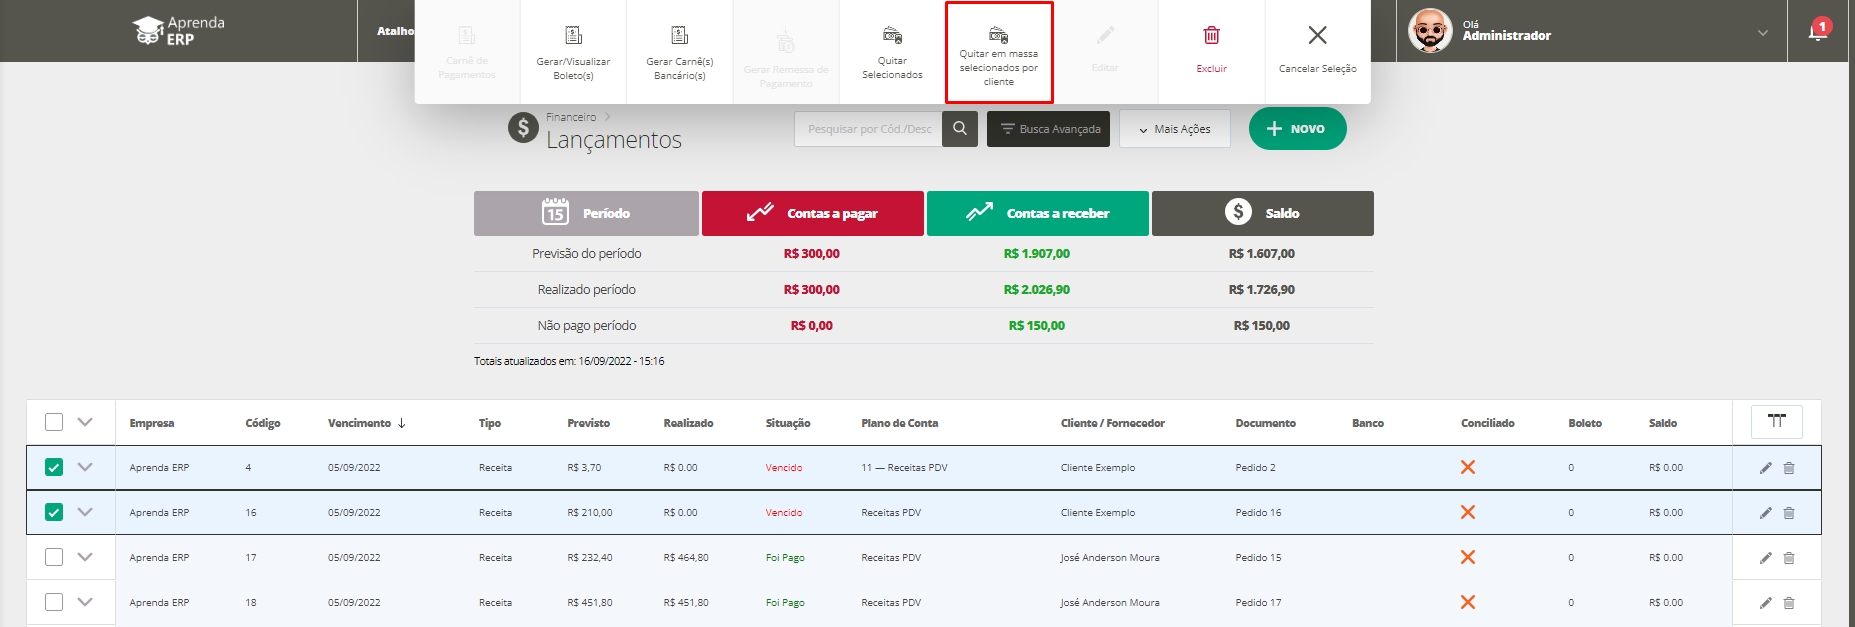Open the Mais Ações dropdown

pos(1174,129)
